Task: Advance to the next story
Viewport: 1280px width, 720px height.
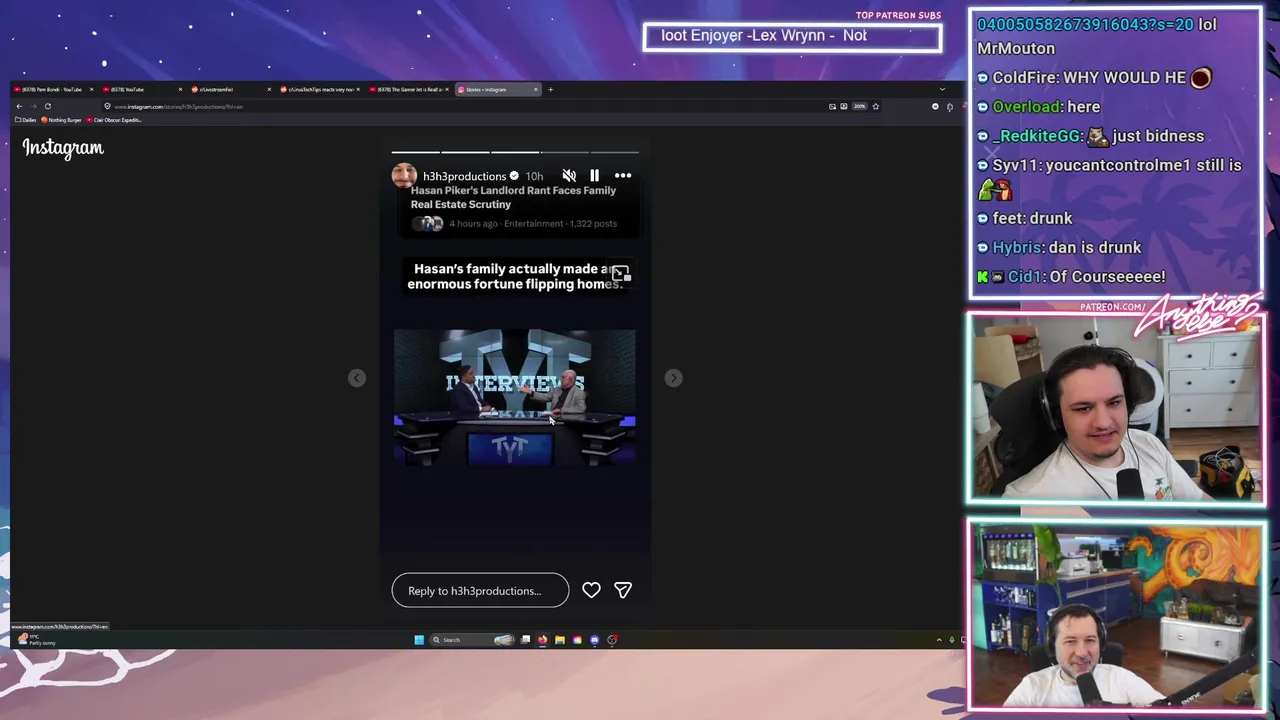Action: click(x=673, y=378)
